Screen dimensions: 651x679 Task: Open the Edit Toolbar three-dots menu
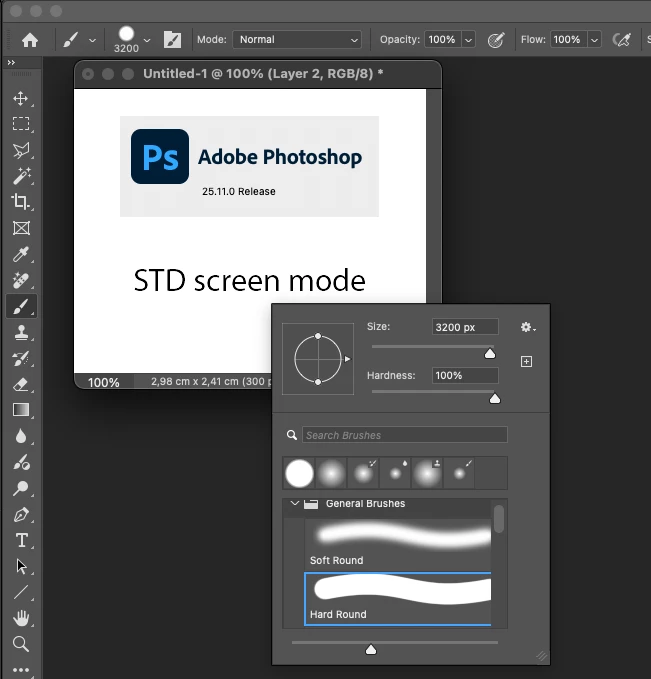(x=21, y=669)
